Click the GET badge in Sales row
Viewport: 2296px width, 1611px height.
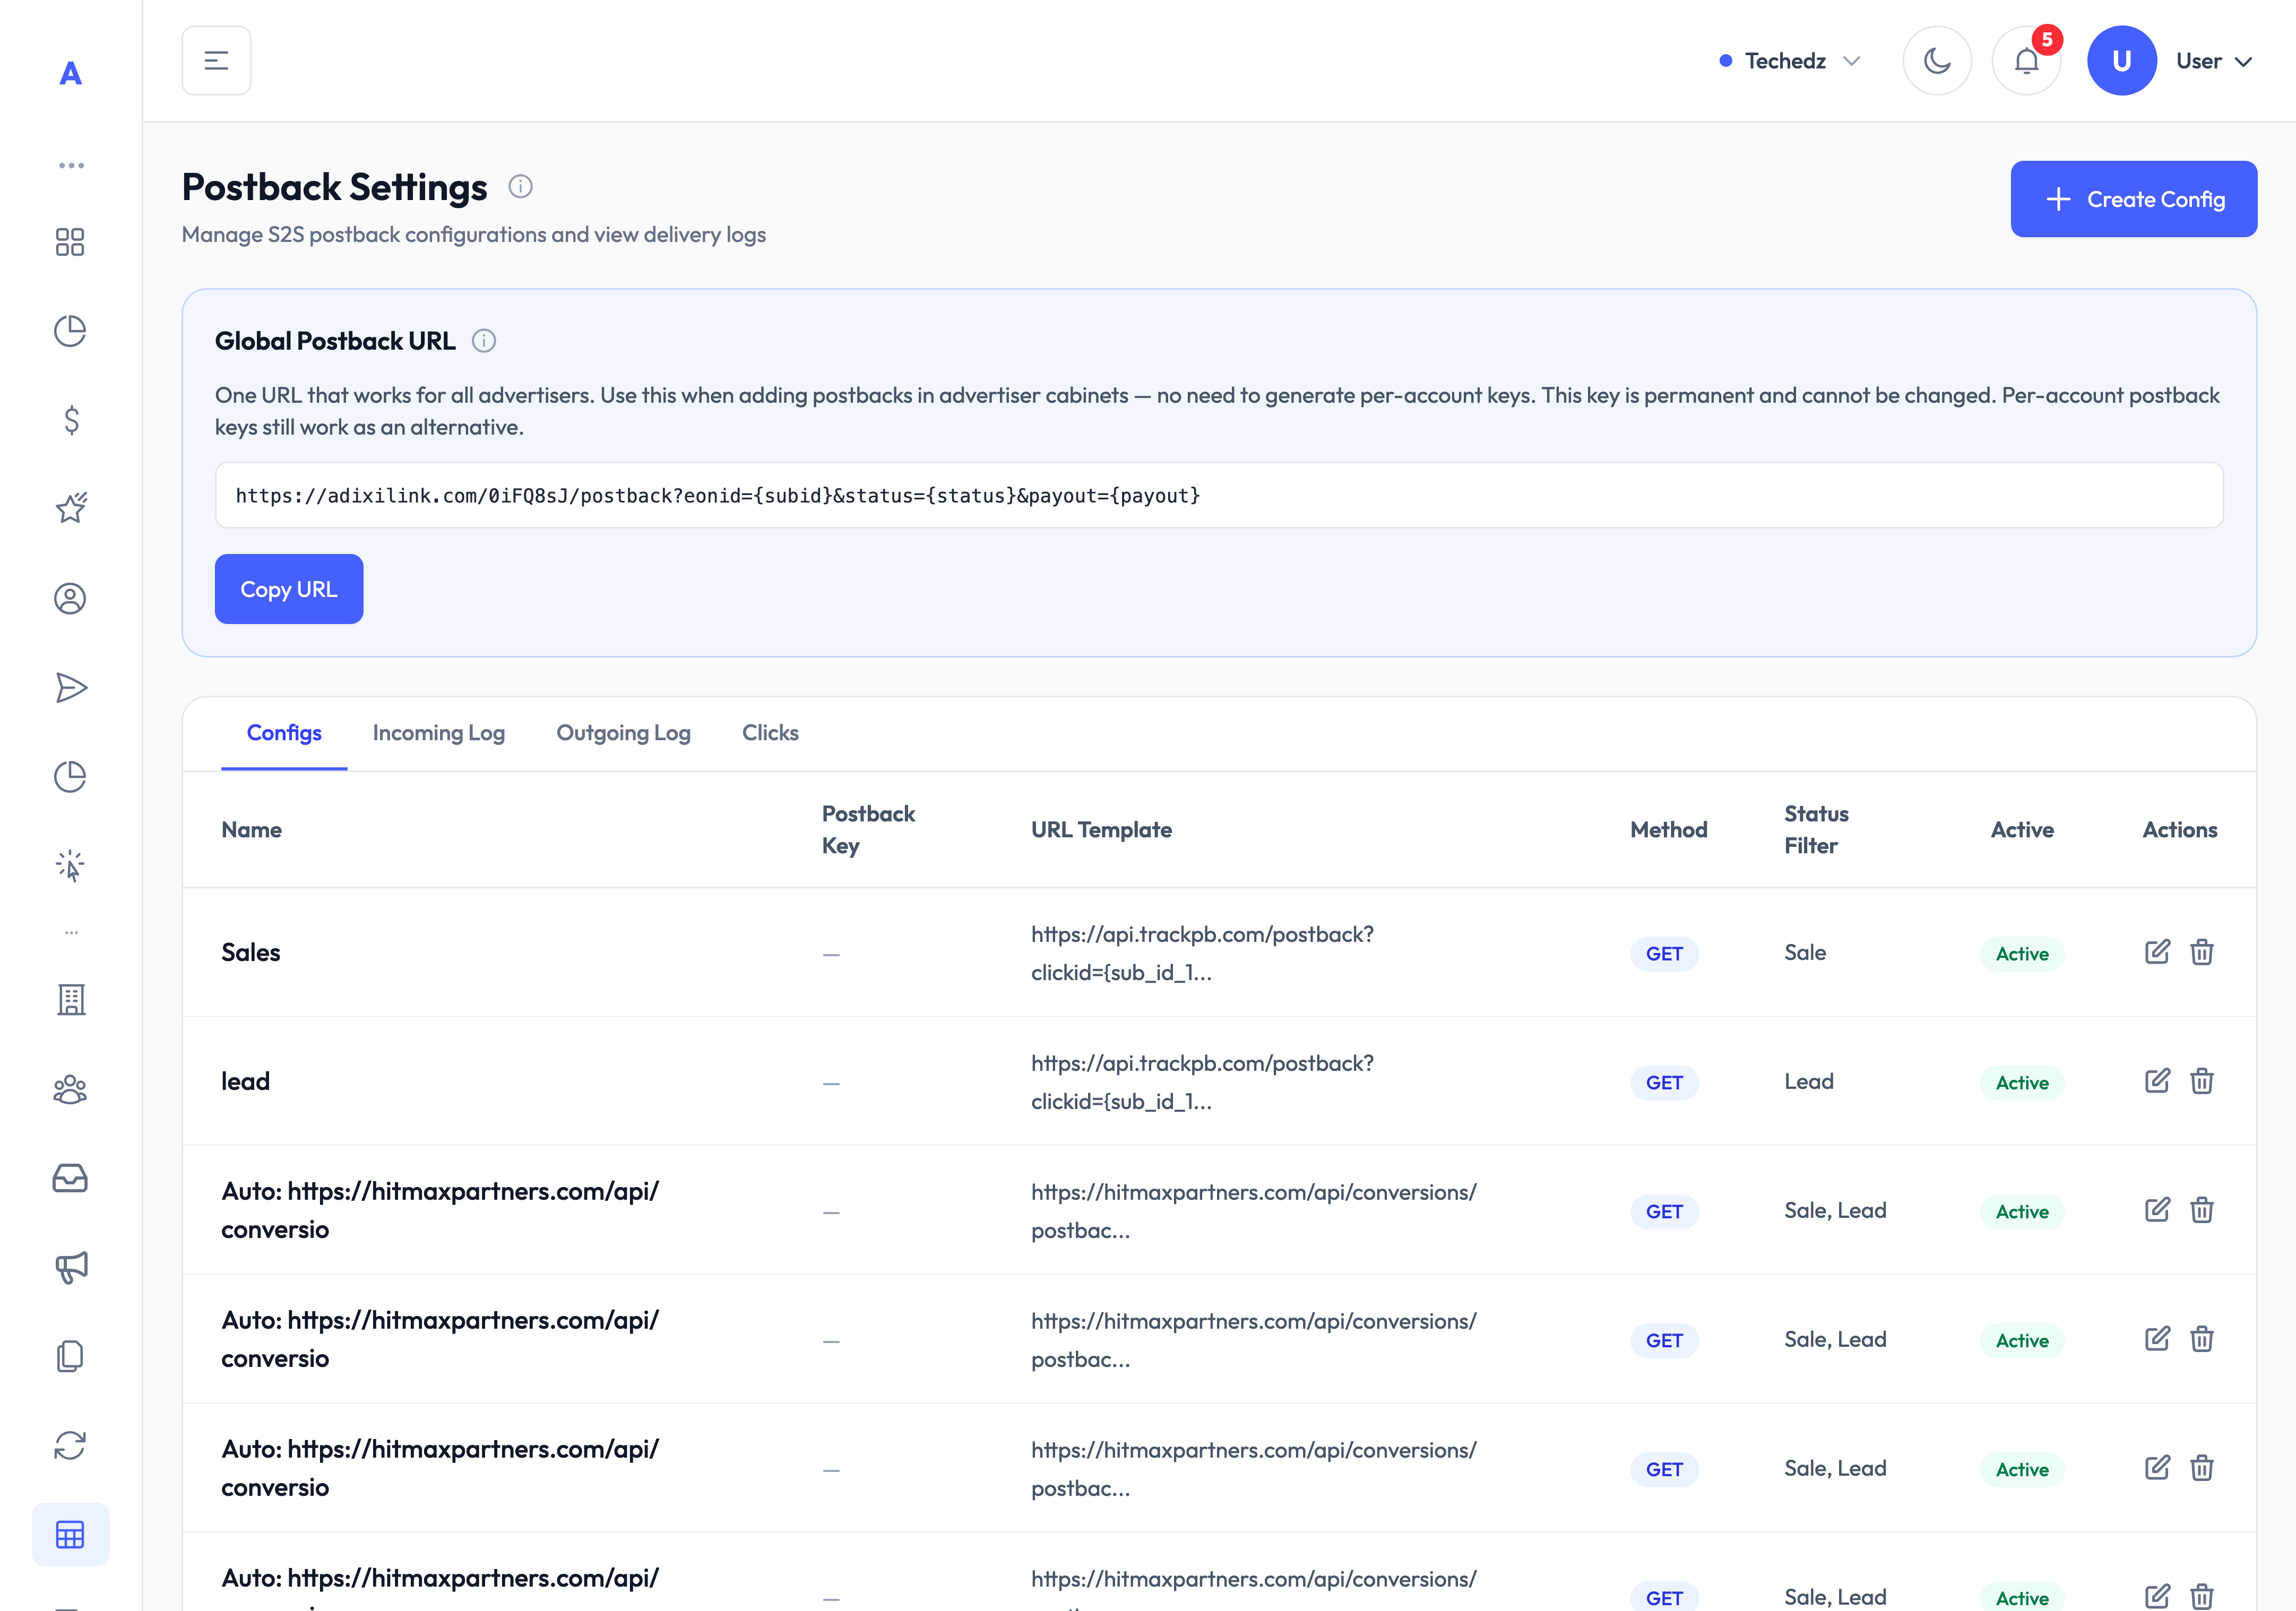tap(1664, 954)
